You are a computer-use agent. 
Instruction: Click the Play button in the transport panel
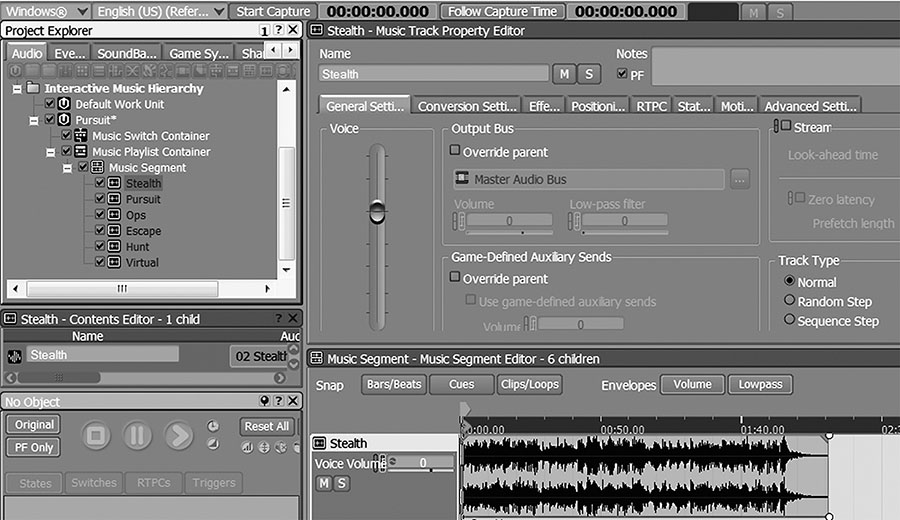178,436
